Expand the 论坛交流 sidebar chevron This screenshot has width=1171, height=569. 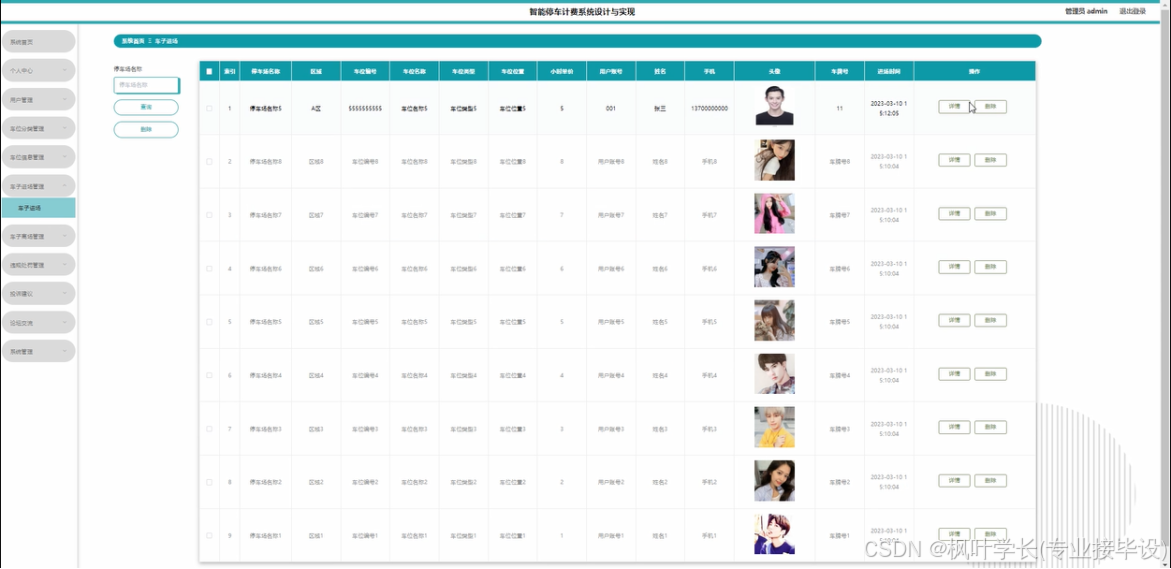(x=64, y=323)
